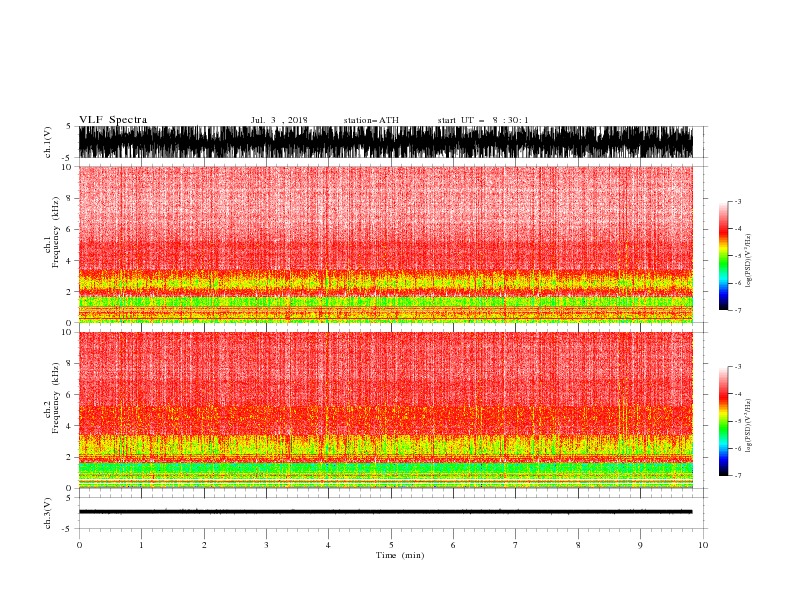
Task: Click the ch.2 frequency axis "10" tick label
Action: click(x=67, y=332)
